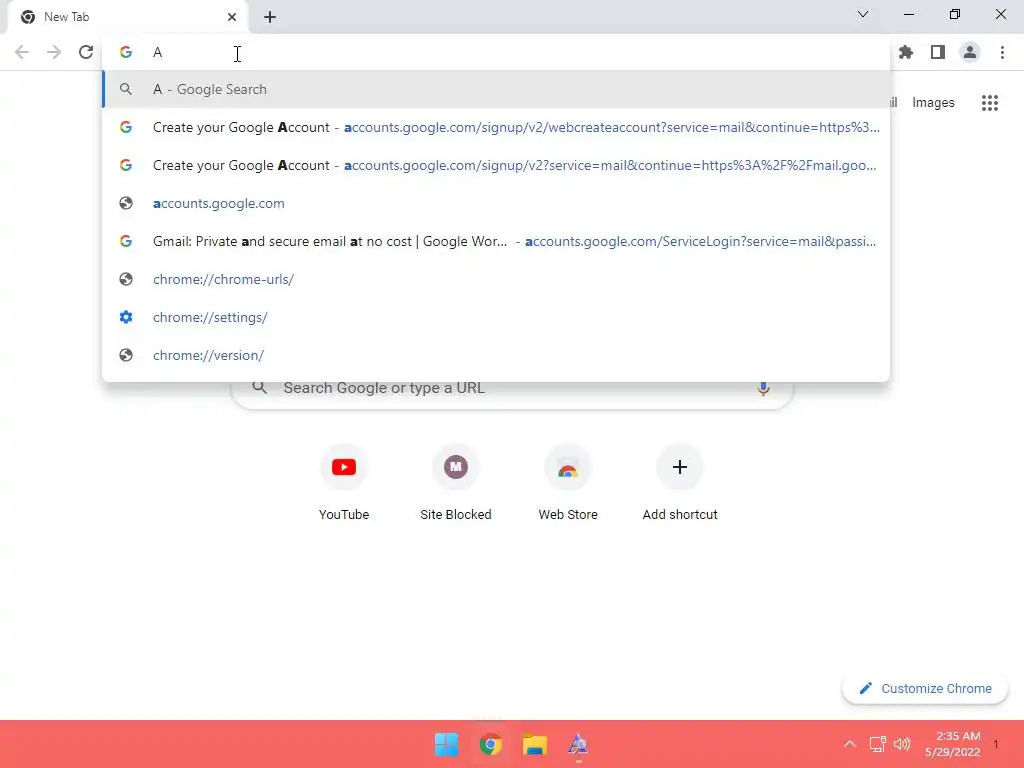Choose the chrome://settings/ suggestion
This screenshot has width=1024, height=768.
pos(496,317)
